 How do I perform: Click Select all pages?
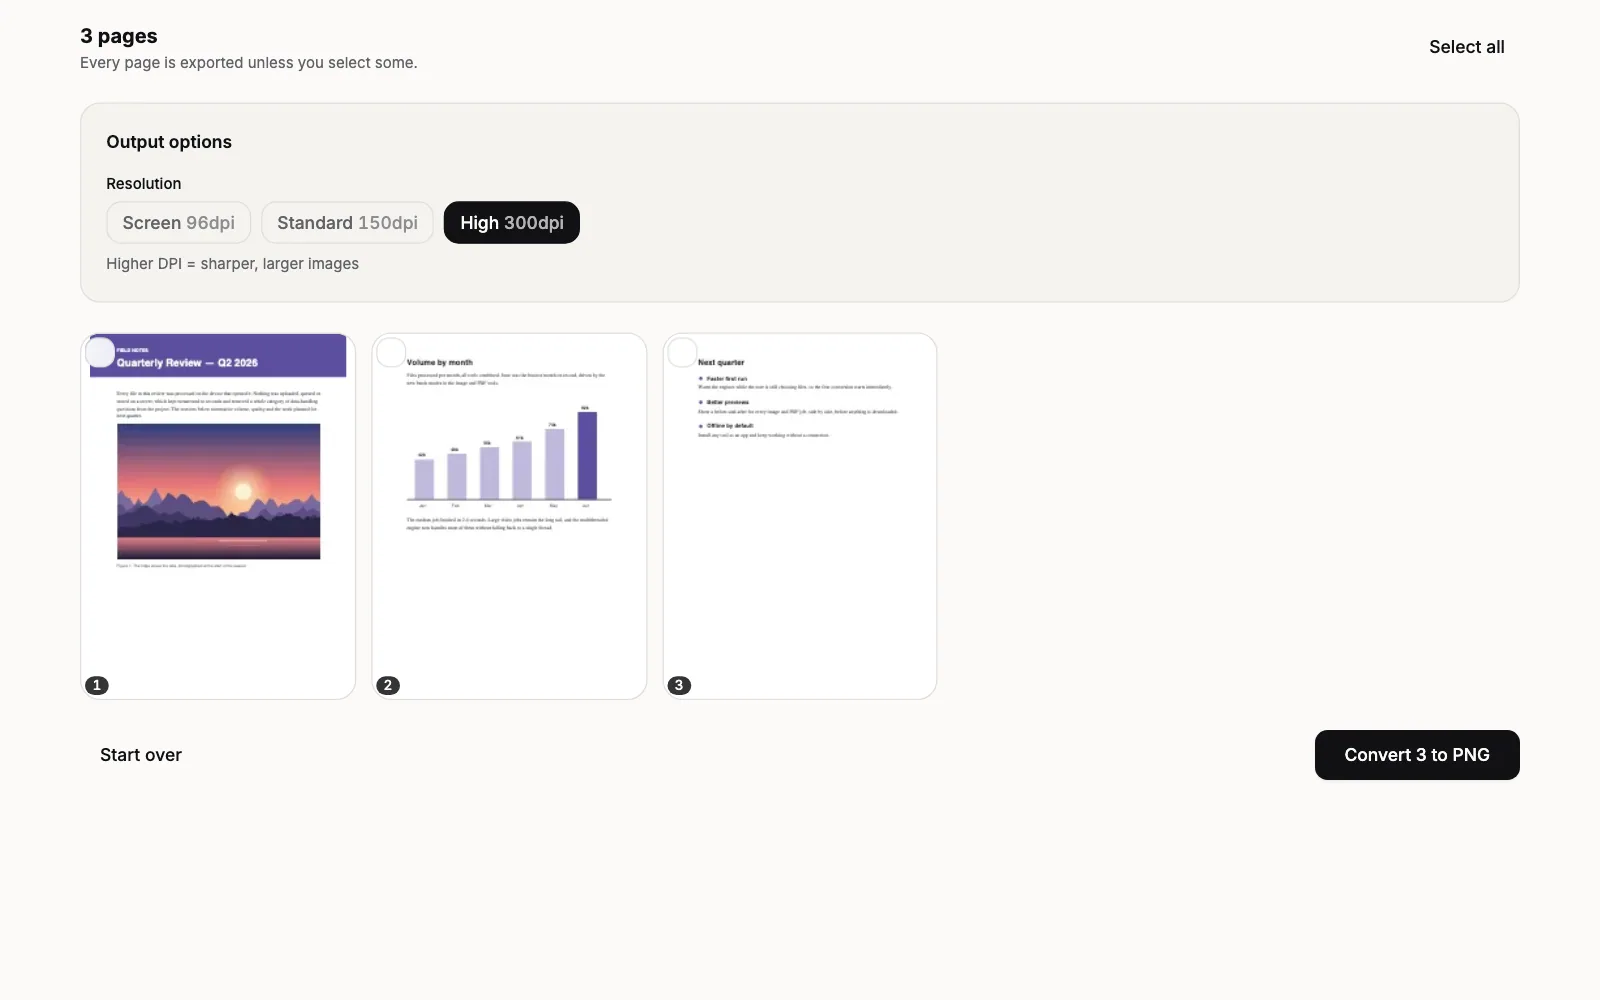pos(1467,47)
